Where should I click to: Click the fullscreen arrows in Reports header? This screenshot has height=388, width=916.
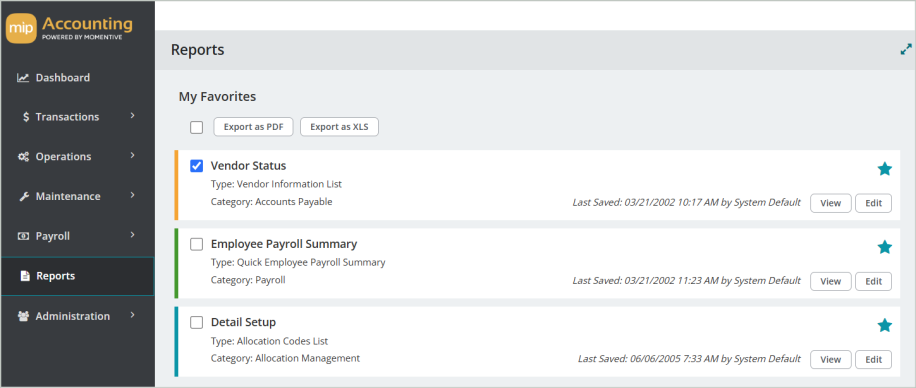(906, 50)
